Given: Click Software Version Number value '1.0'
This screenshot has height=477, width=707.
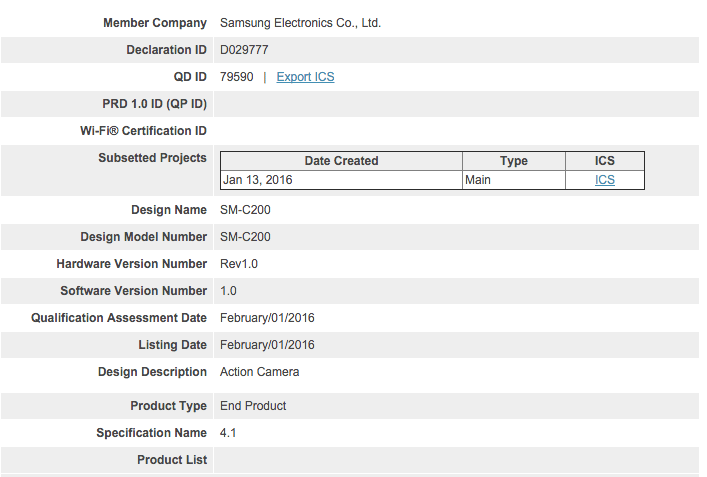Looking at the screenshot, I should pos(228,291).
